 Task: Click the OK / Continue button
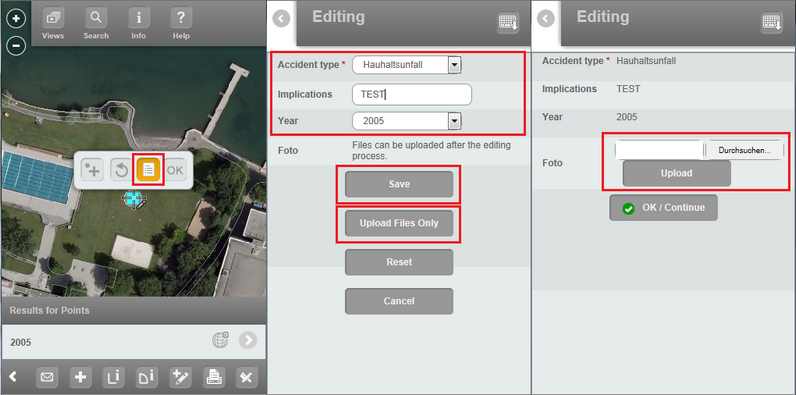pyautogui.click(x=664, y=208)
